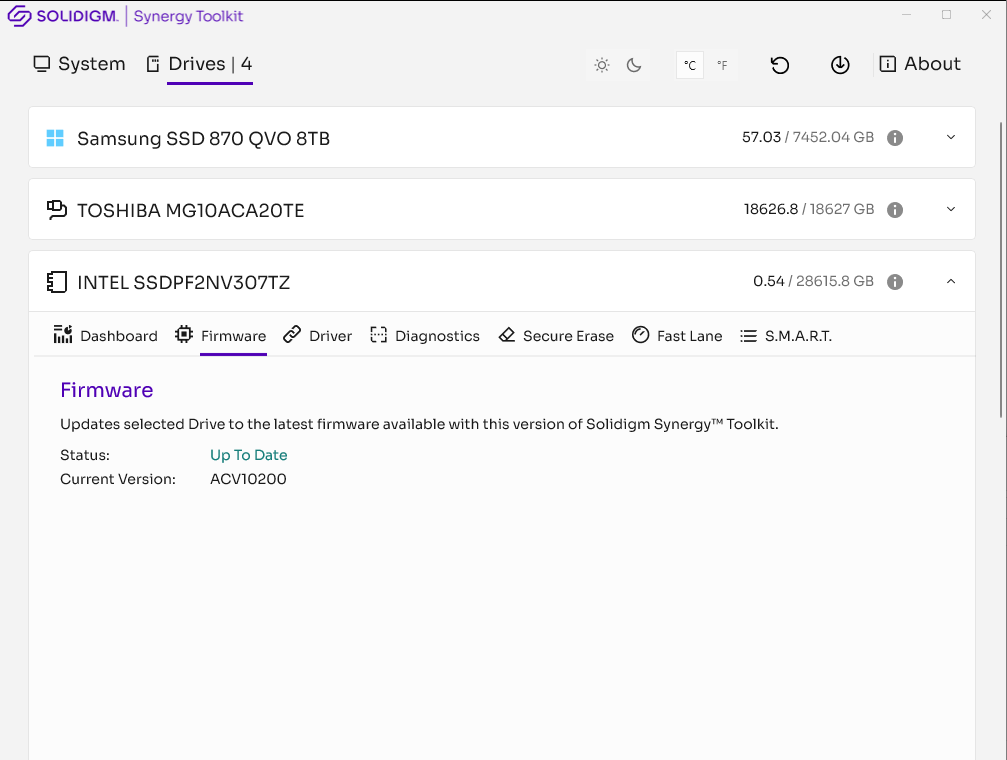
Task: Click TOSHIBA MG10ACA20TE drive name
Action: click(191, 211)
